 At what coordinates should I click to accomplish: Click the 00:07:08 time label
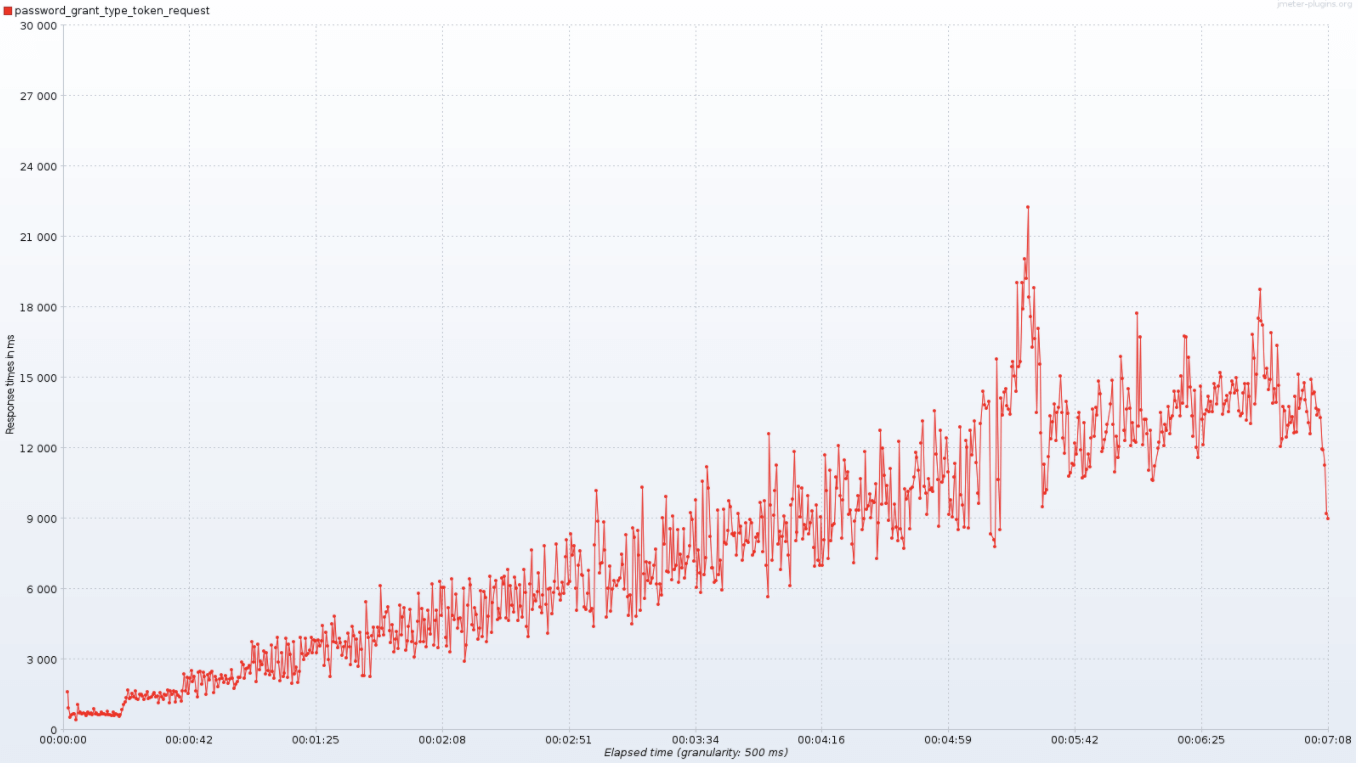(x=1328, y=740)
